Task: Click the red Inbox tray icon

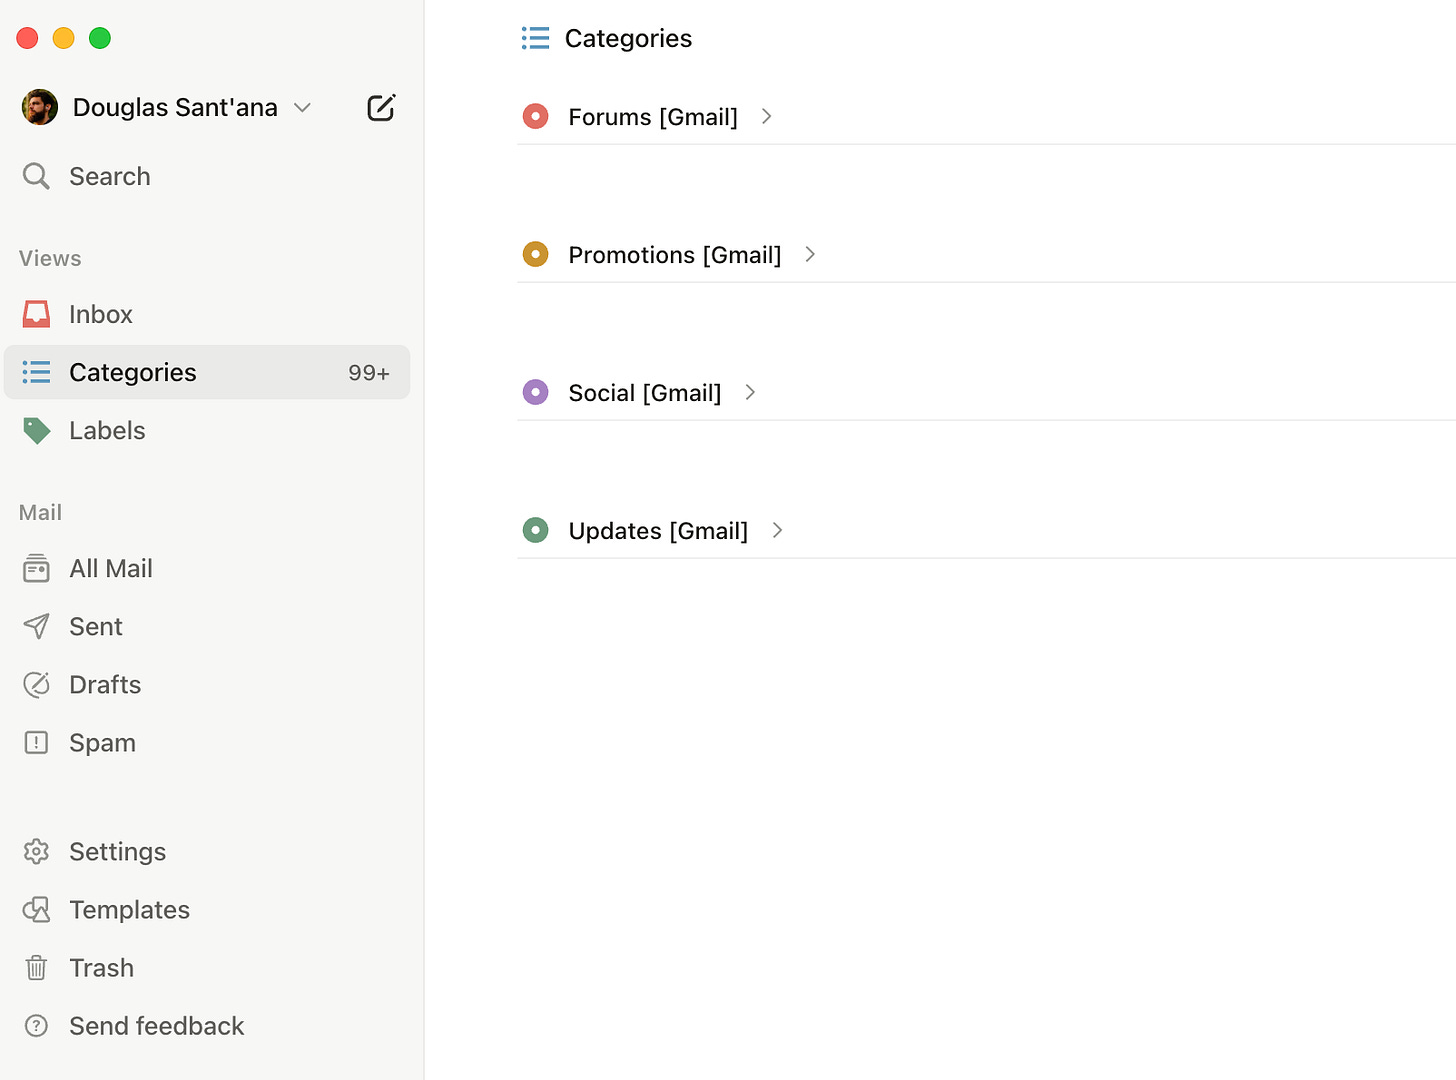Action: [x=36, y=314]
